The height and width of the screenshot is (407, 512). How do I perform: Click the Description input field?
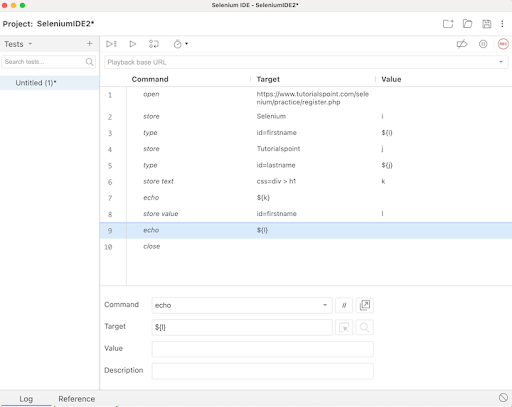[x=263, y=371]
